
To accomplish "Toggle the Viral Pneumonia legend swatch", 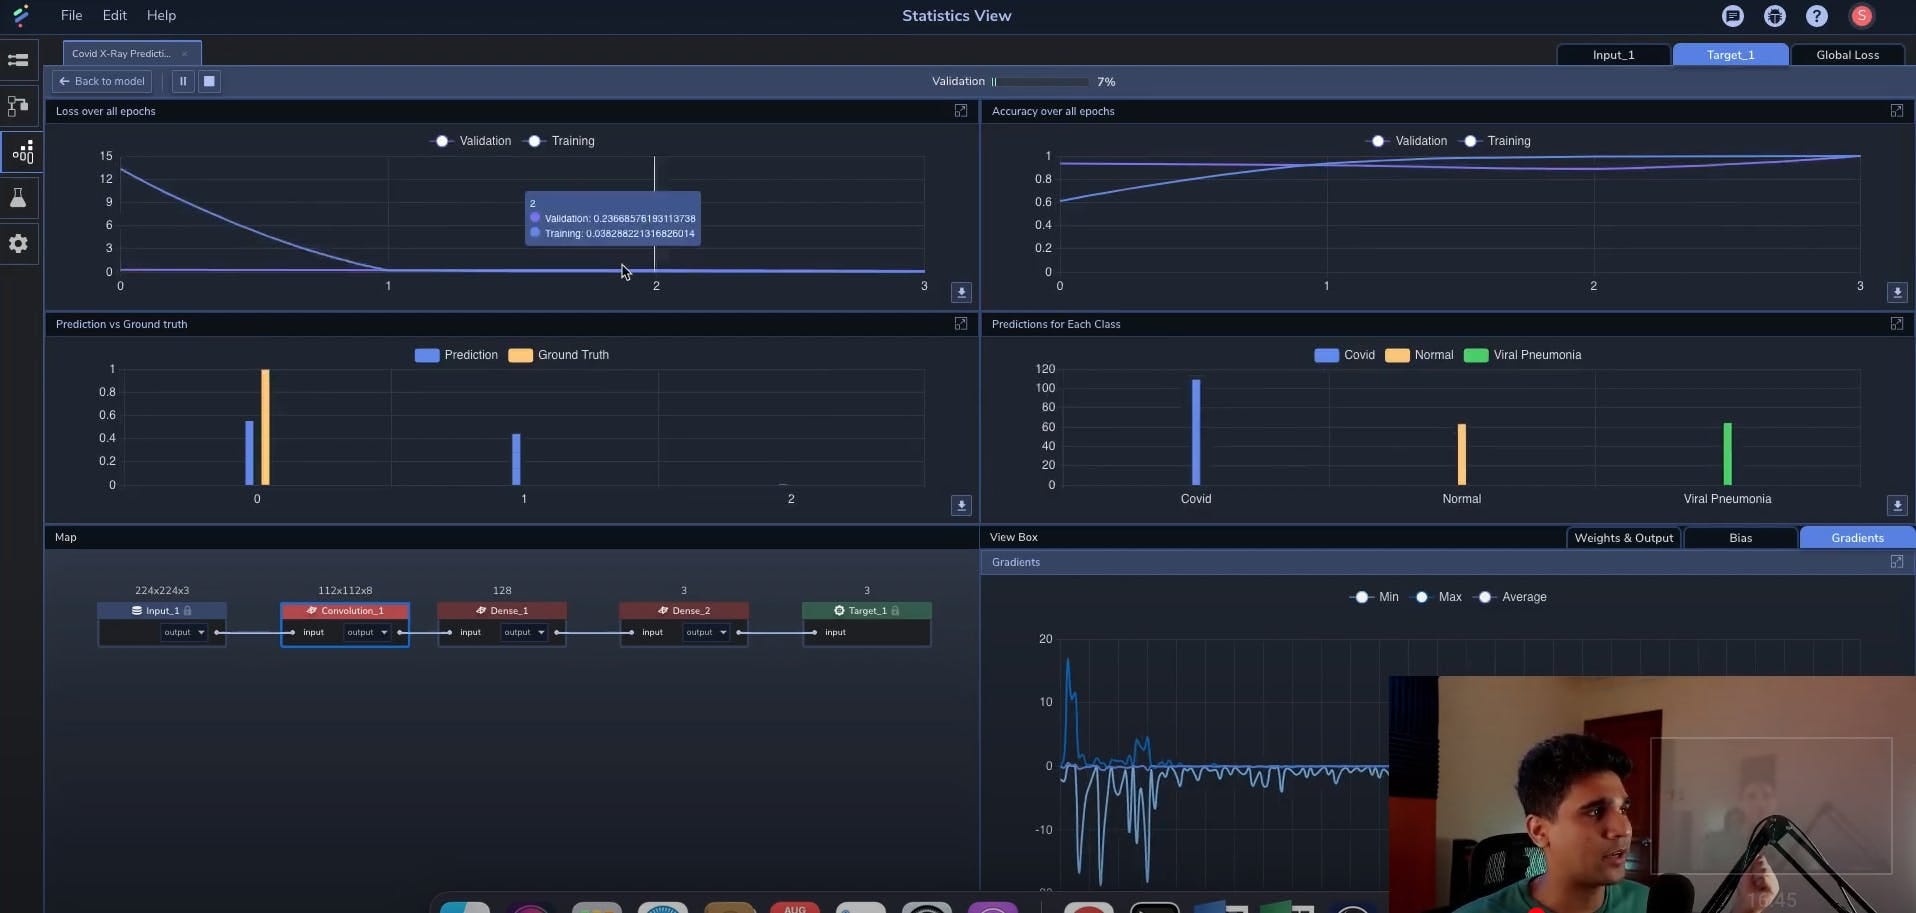I will 1476,355.
